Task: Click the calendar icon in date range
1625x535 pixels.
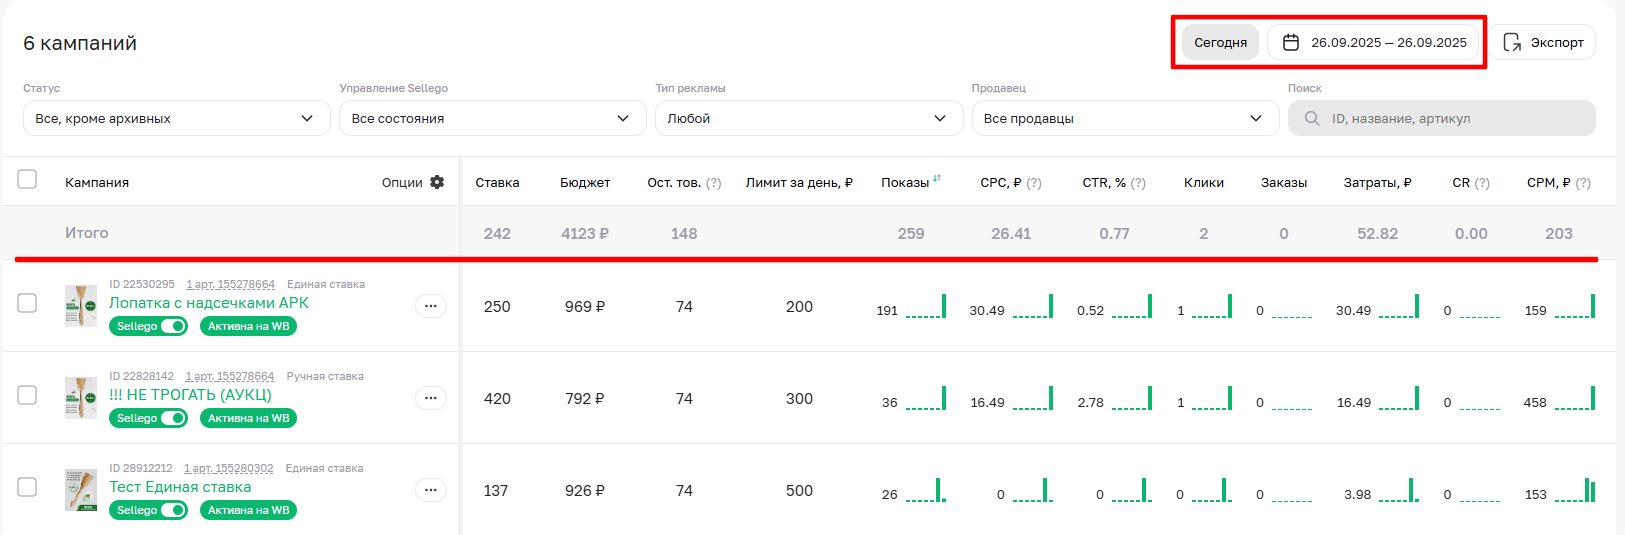Action: point(1291,42)
